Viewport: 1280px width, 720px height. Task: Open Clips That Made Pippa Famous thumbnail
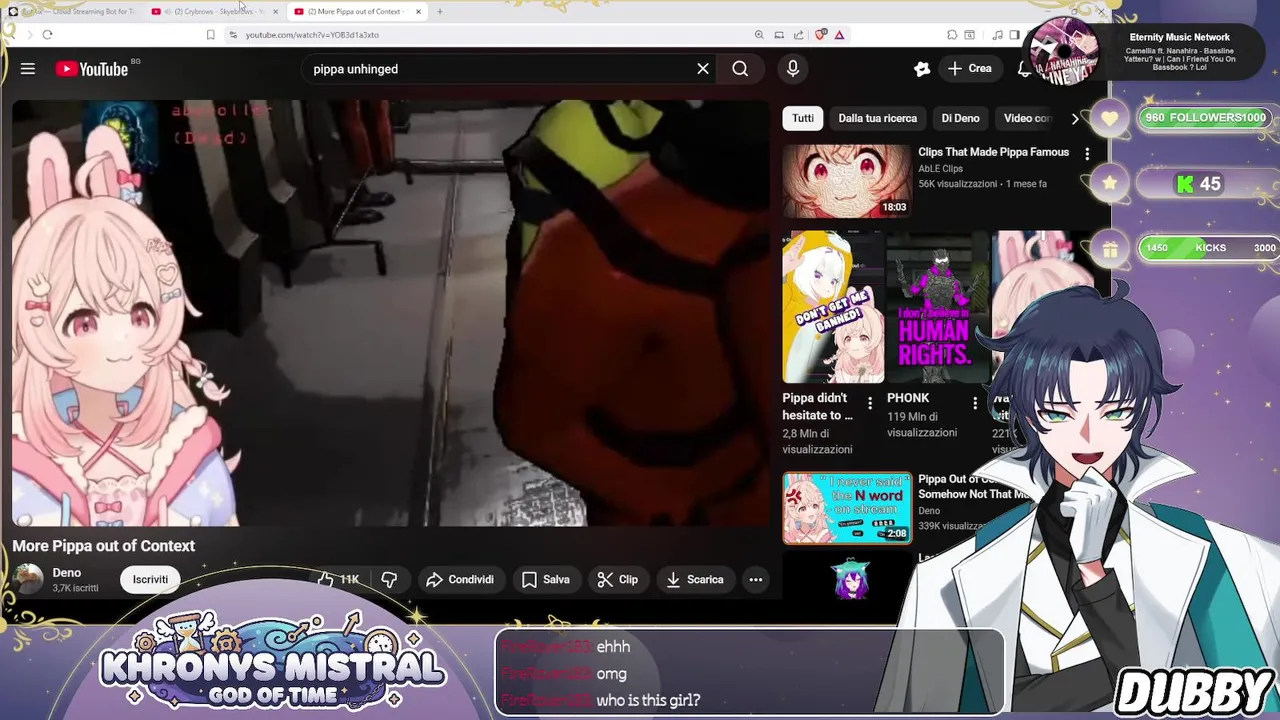point(847,181)
